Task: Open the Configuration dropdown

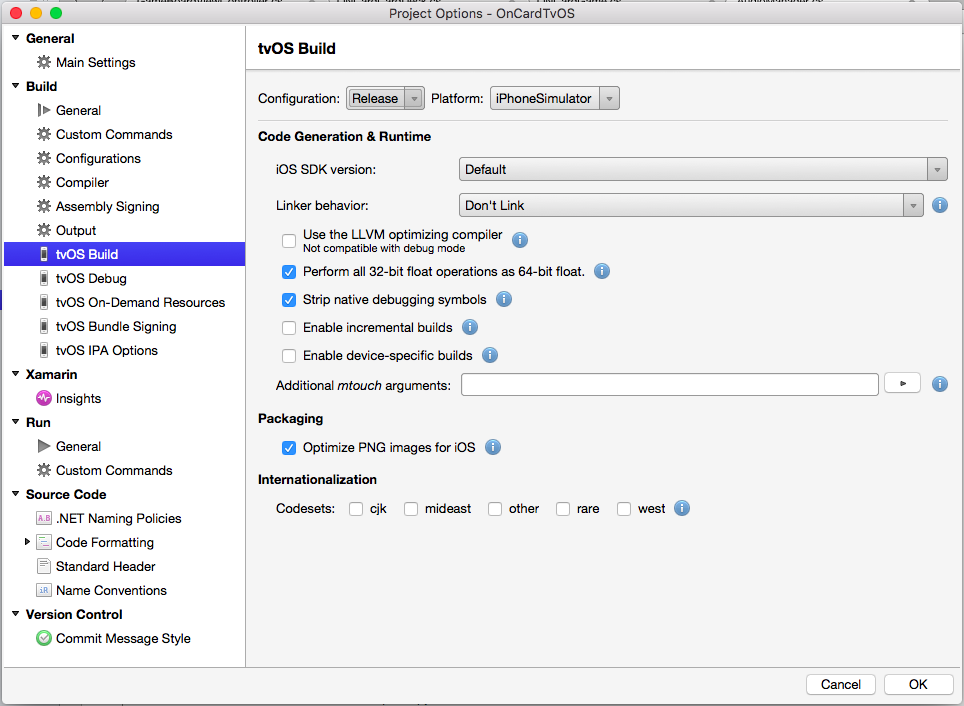Action: [x=385, y=98]
